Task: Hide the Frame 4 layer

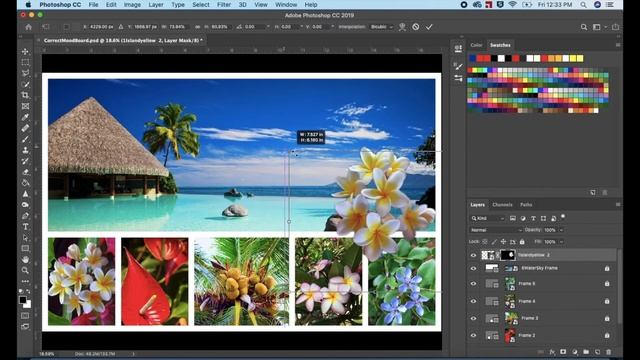Action: coord(473,301)
